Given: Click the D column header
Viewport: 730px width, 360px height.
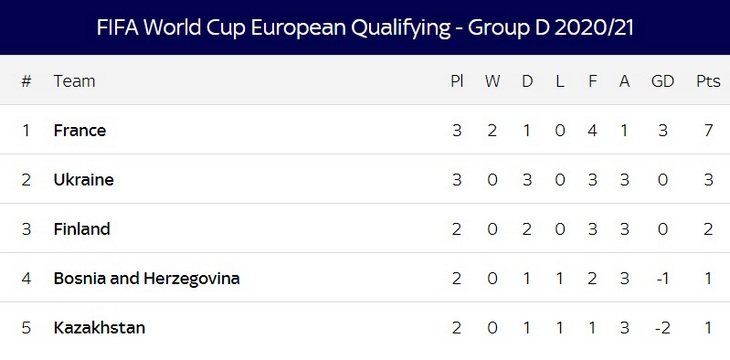Looking at the screenshot, I should (x=527, y=81).
